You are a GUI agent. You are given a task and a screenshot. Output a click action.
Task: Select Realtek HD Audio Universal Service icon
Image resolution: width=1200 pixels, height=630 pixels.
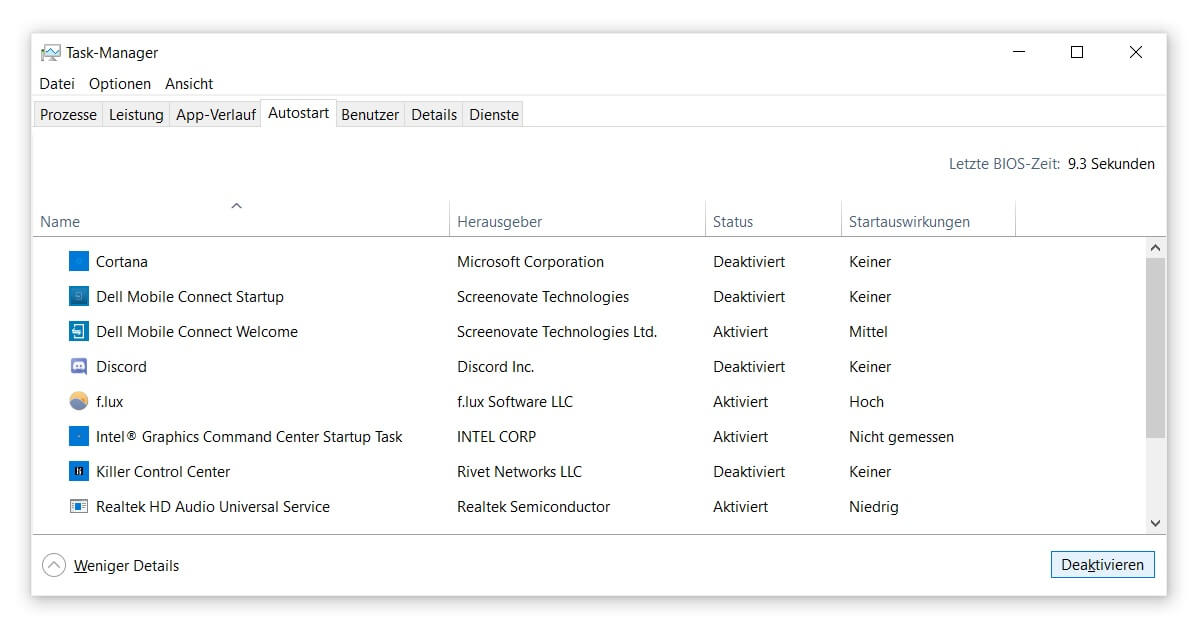79,507
